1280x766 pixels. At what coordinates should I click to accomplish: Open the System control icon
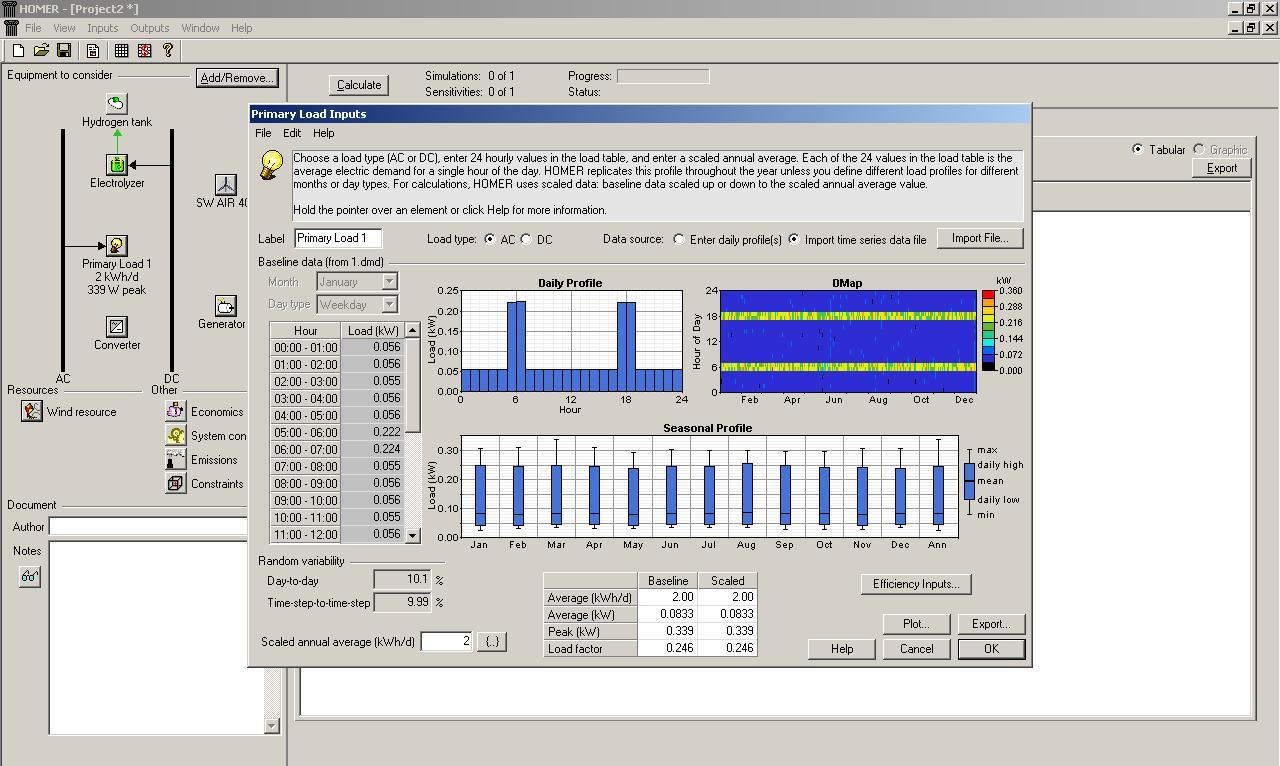coord(175,435)
